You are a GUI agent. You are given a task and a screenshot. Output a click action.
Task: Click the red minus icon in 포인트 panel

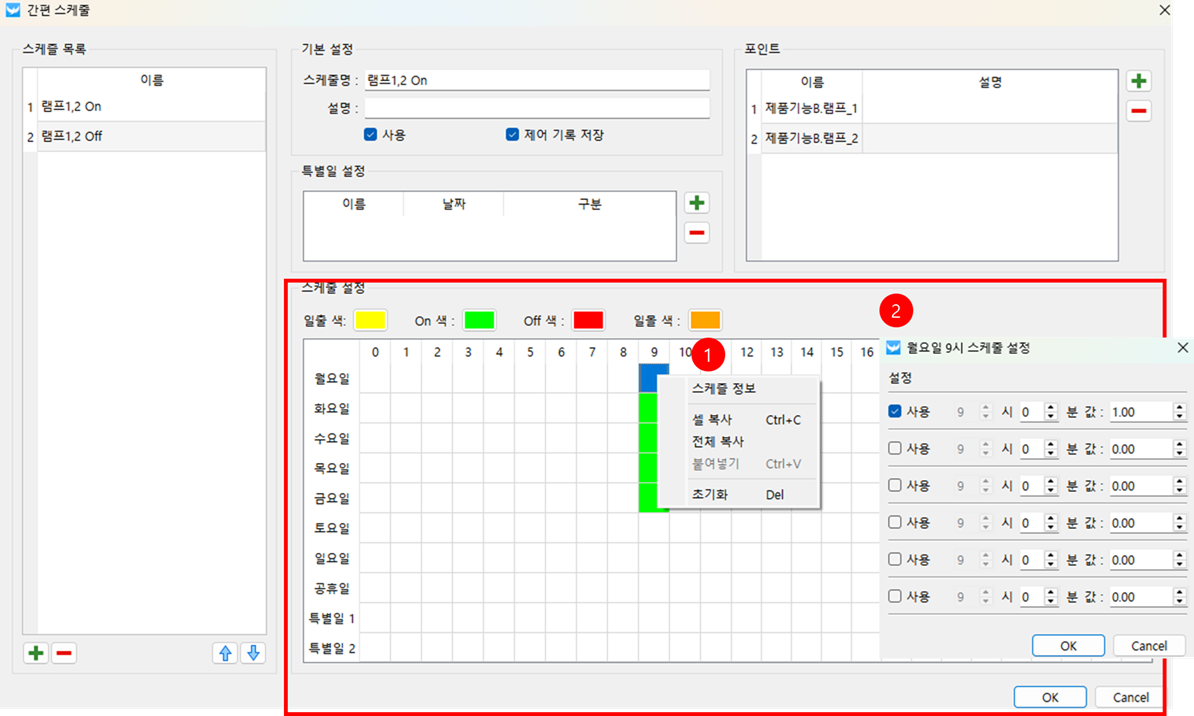click(1138, 111)
